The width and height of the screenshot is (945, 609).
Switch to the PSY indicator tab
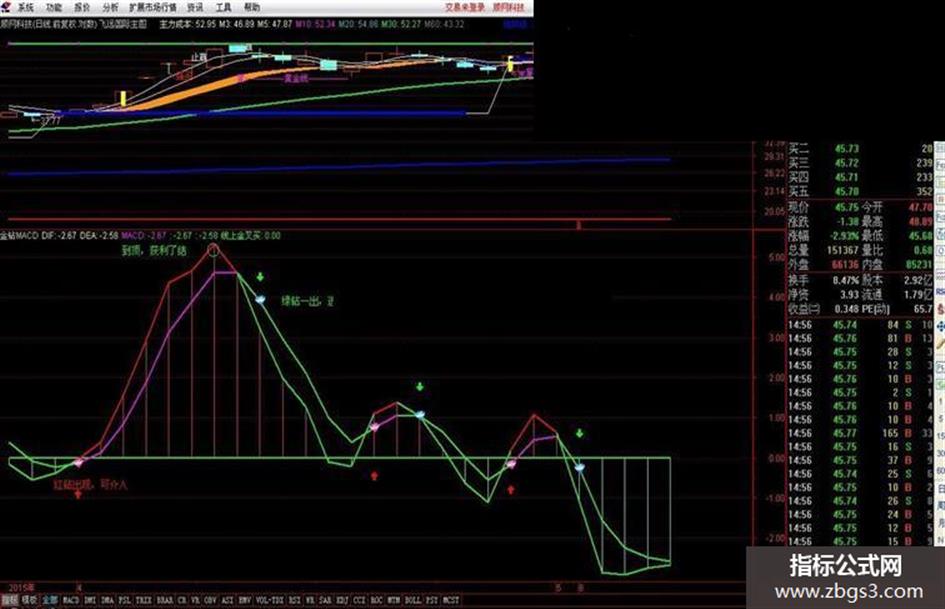[432, 600]
